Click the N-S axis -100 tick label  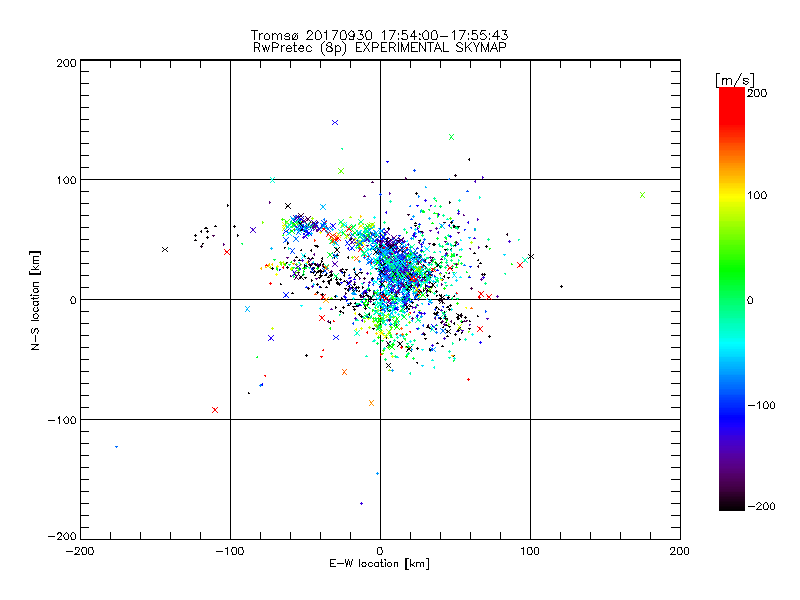pyautogui.click(x=62, y=420)
